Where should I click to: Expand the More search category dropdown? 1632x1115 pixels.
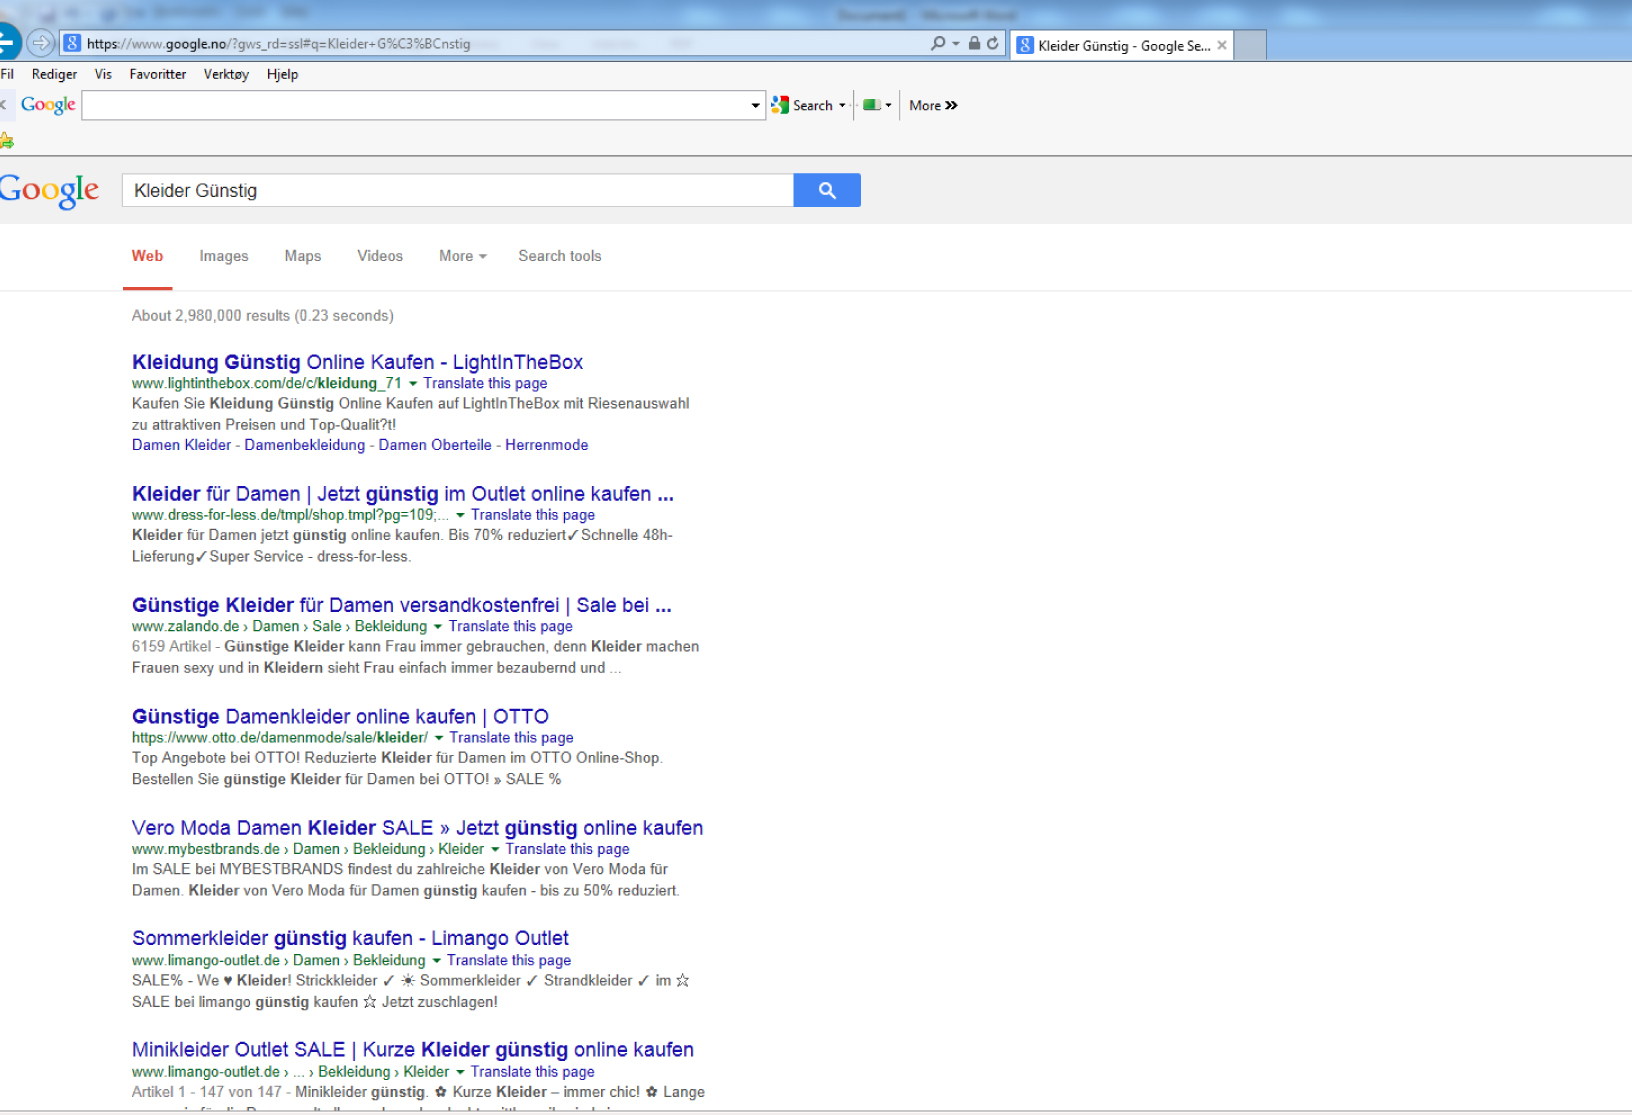coord(463,256)
